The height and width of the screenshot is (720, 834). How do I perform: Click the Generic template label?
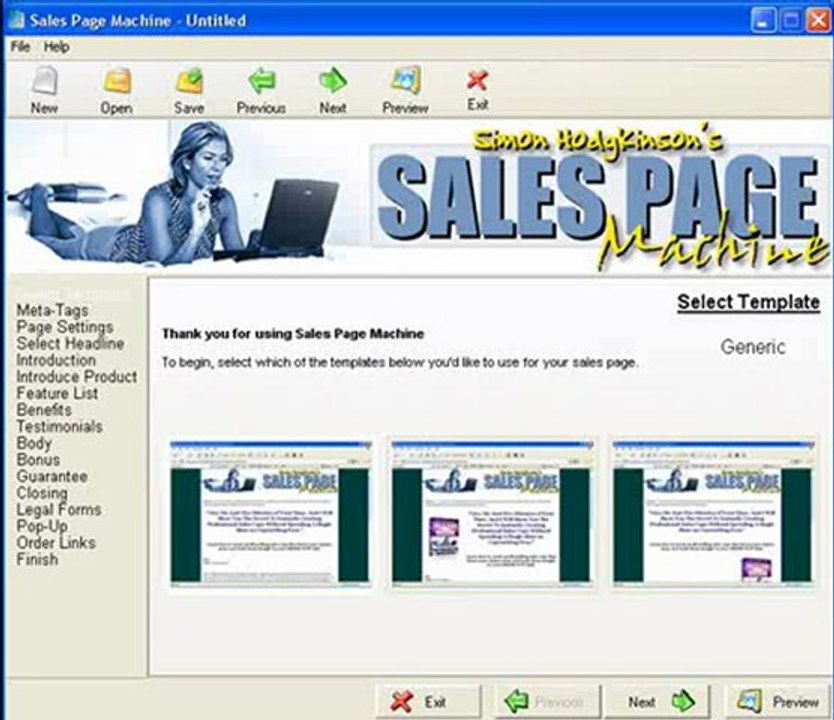[753, 347]
